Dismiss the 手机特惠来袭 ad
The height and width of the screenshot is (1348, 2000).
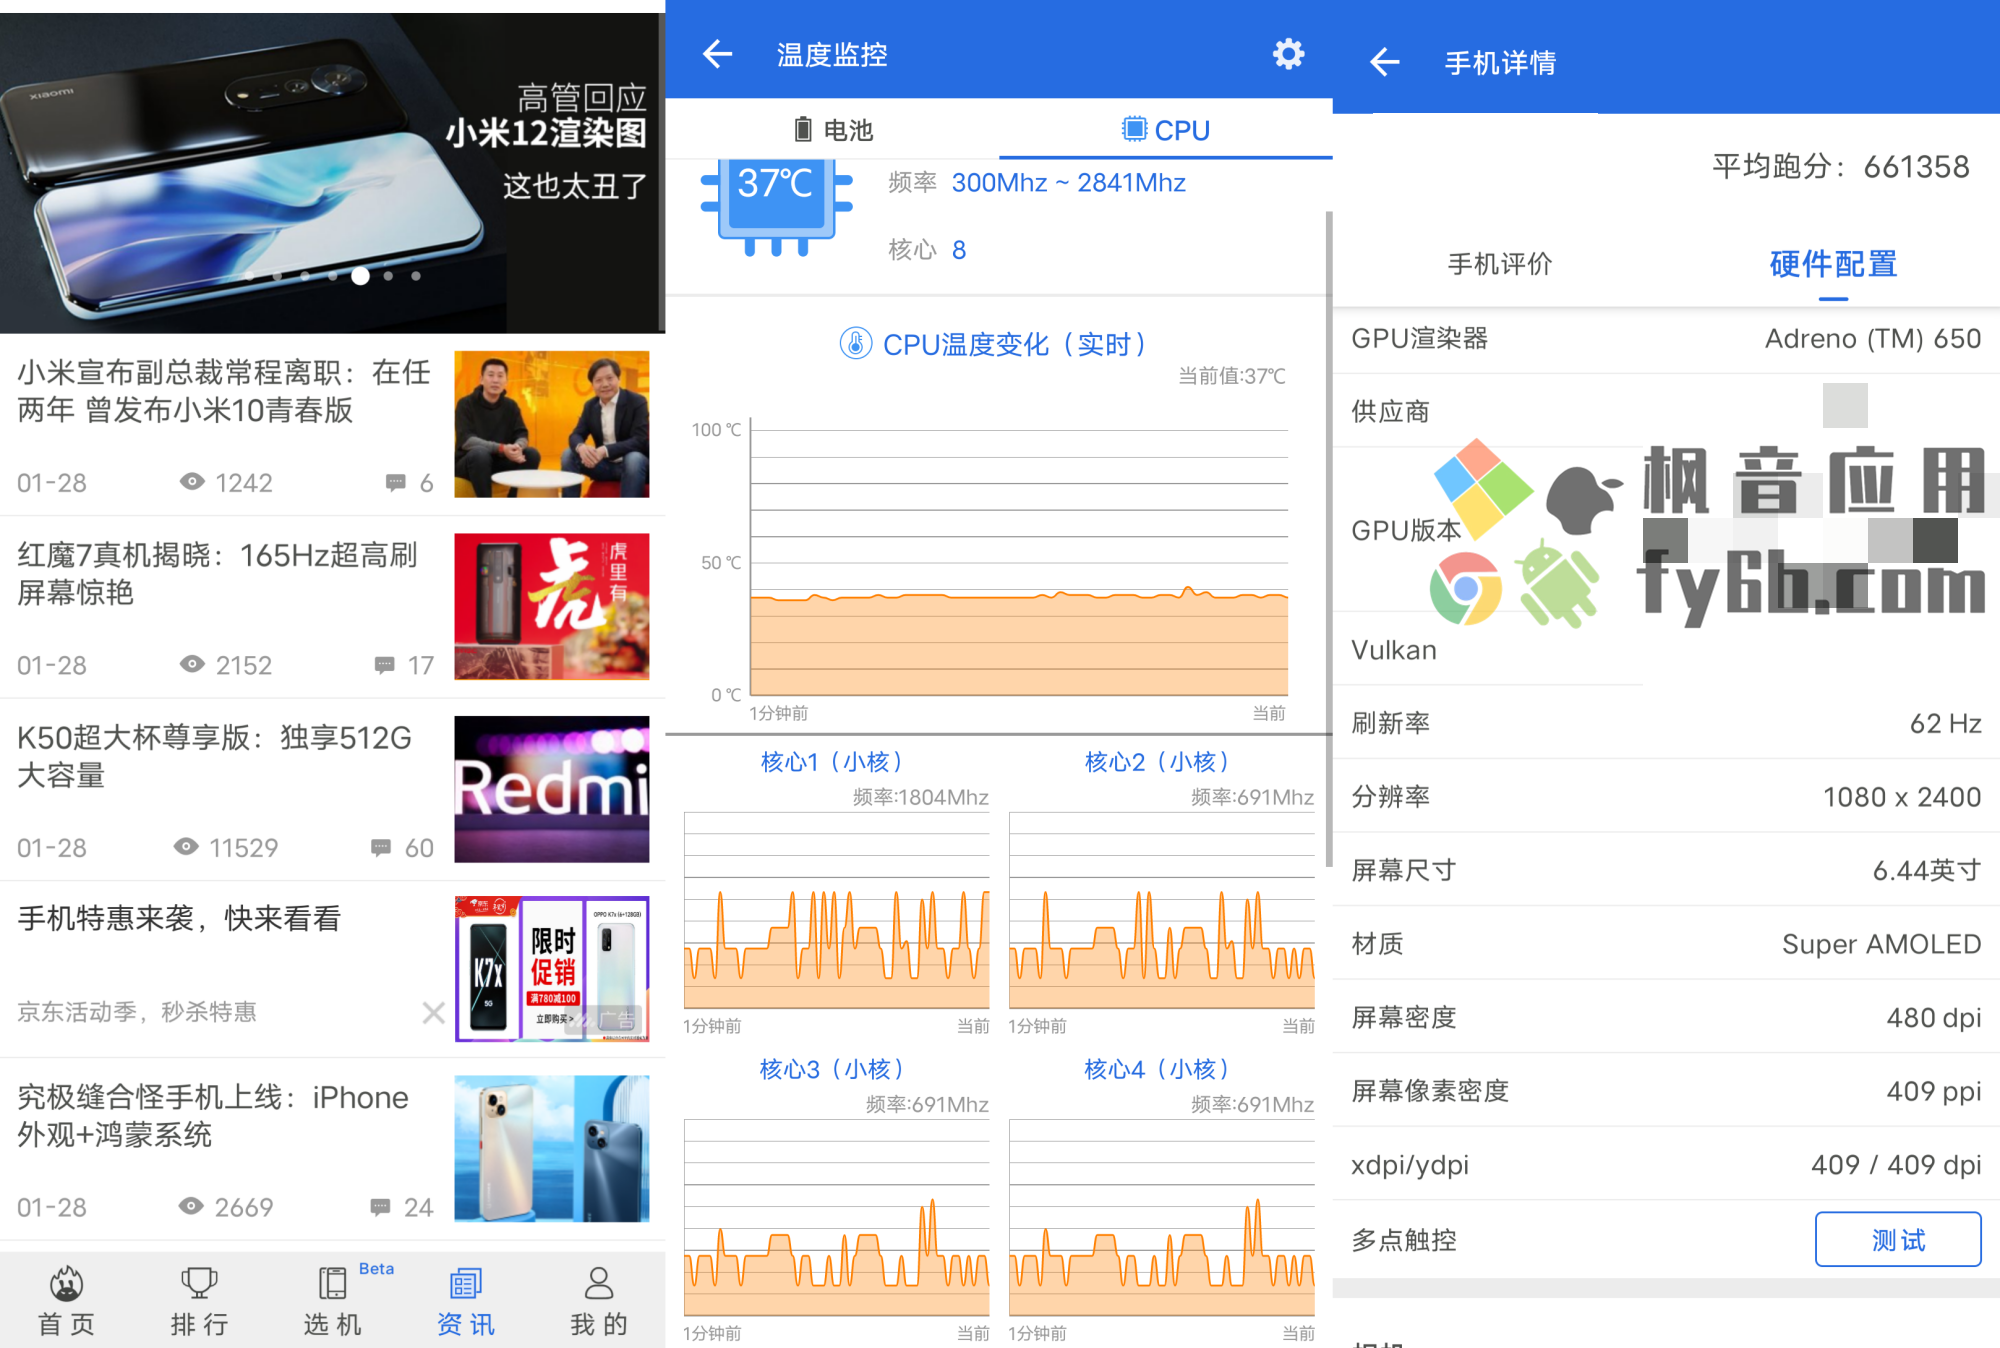coord(433,1013)
